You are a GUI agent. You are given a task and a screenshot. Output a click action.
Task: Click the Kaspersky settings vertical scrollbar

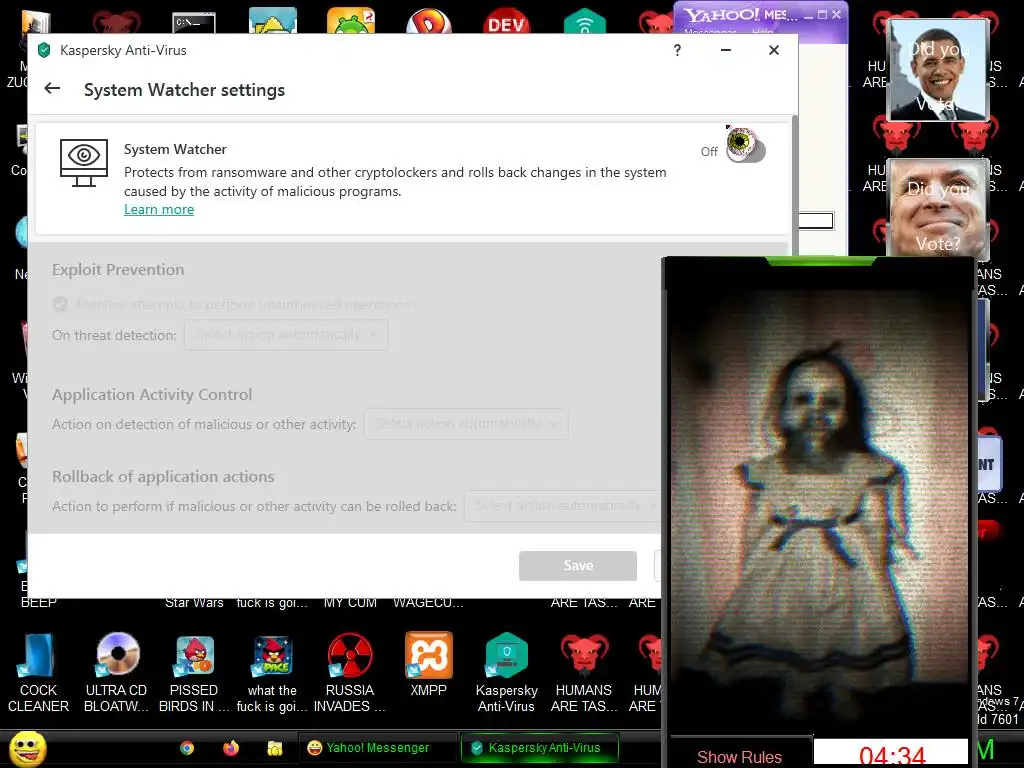(794, 185)
